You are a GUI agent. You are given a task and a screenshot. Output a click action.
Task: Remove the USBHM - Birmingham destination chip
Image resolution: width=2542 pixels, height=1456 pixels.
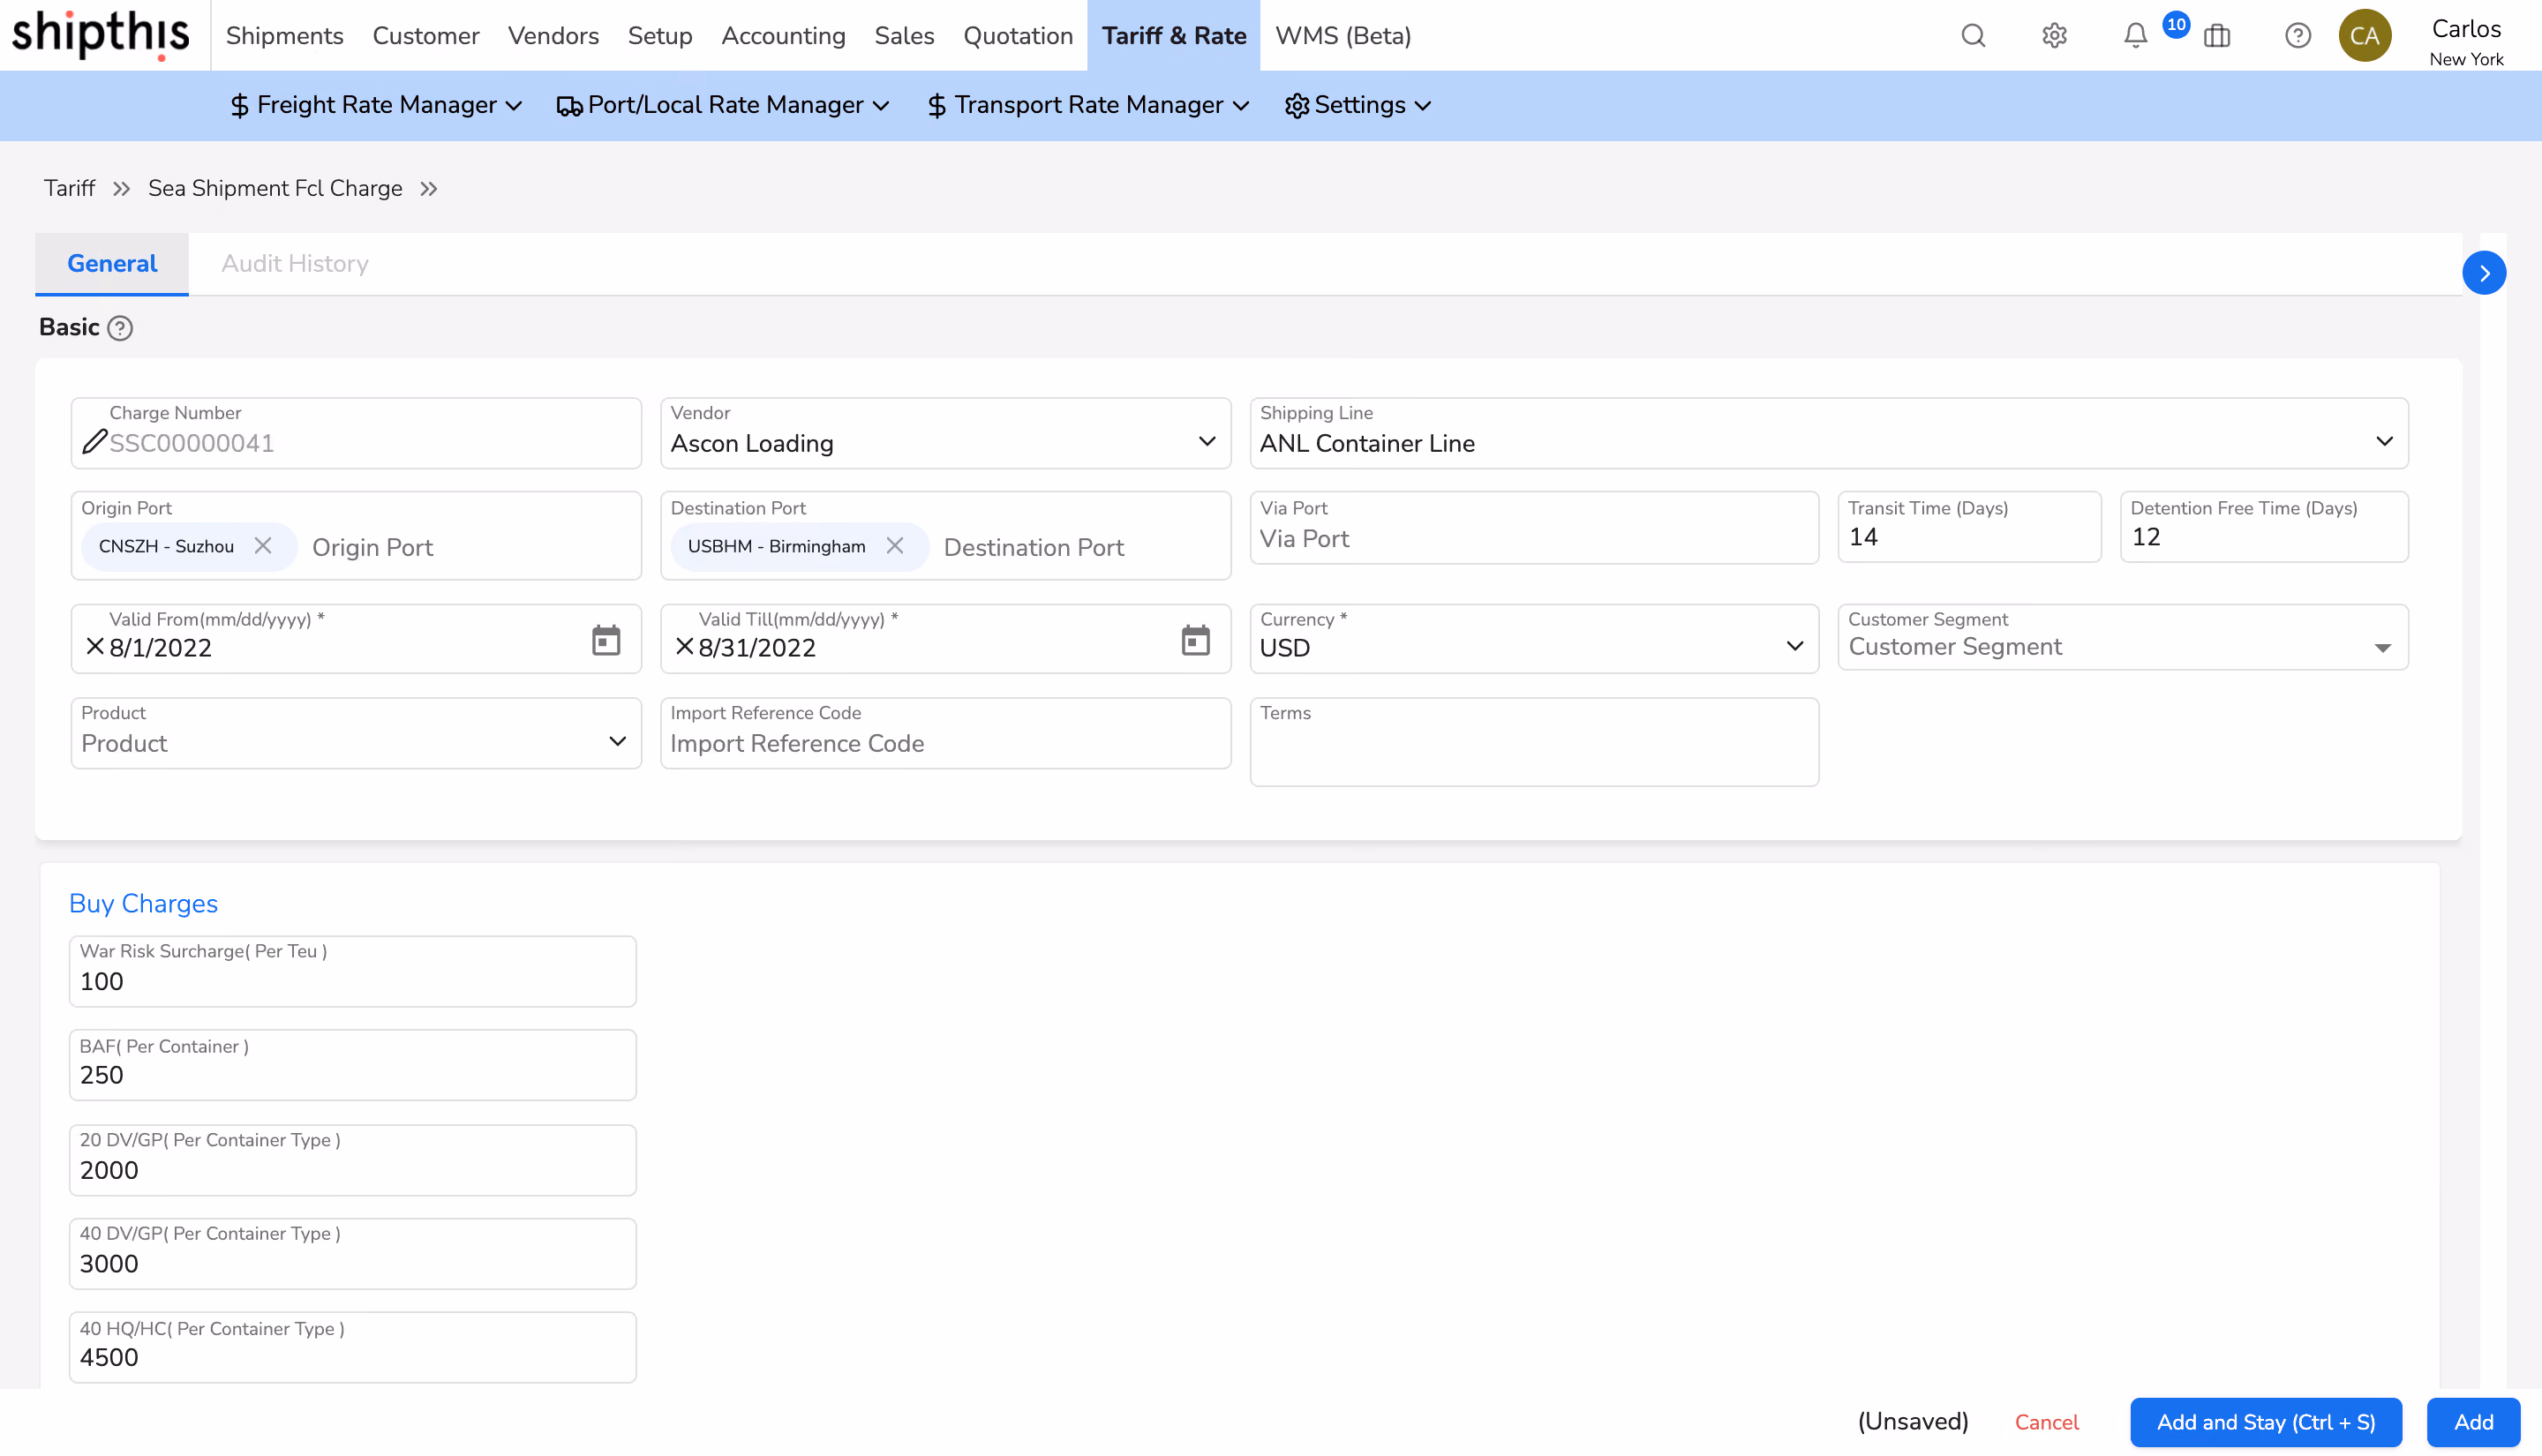[895, 546]
